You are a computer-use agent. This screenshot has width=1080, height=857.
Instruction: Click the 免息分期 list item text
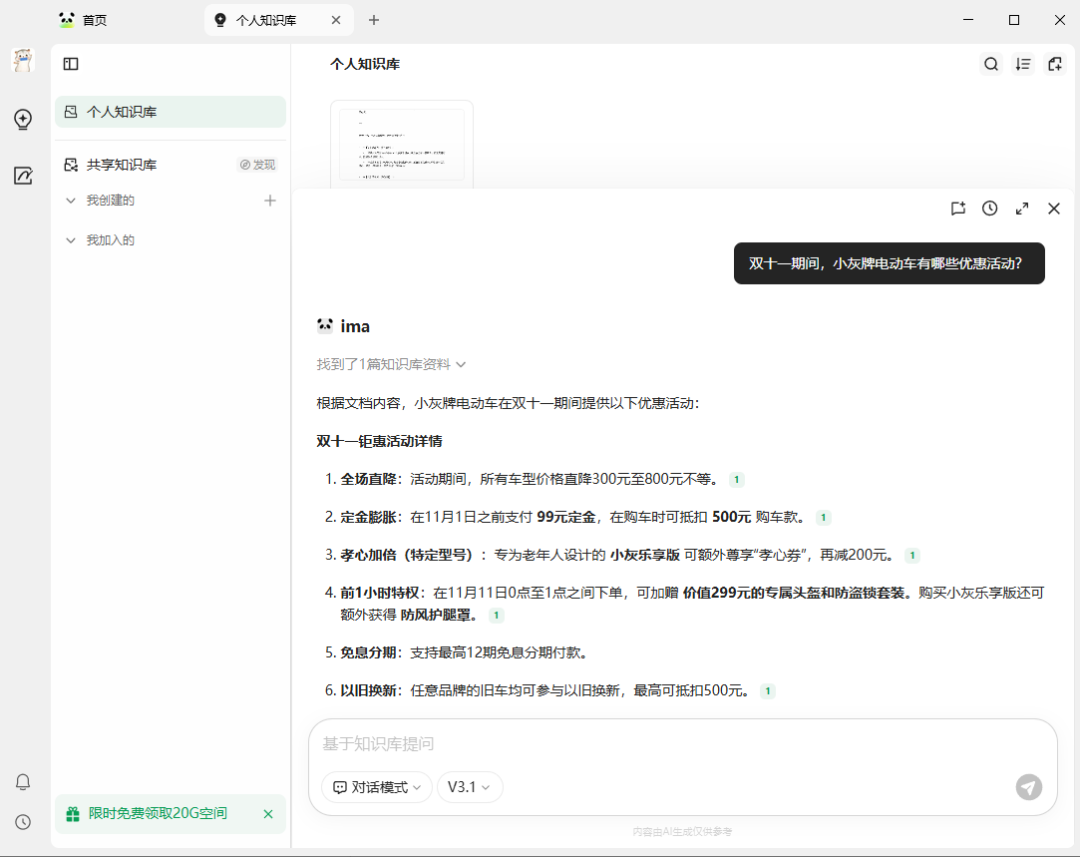tap(464, 653)
